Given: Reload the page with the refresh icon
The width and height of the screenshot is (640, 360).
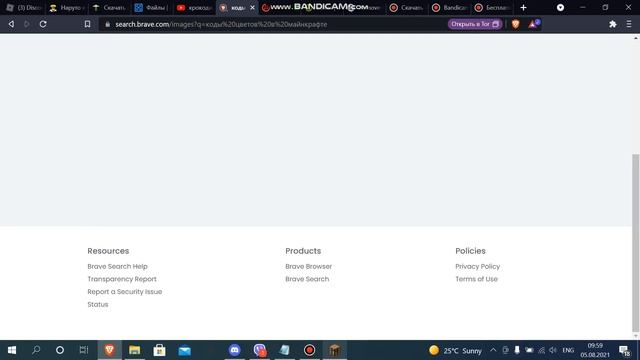Looking at the screenshot, I should point(43,24).
